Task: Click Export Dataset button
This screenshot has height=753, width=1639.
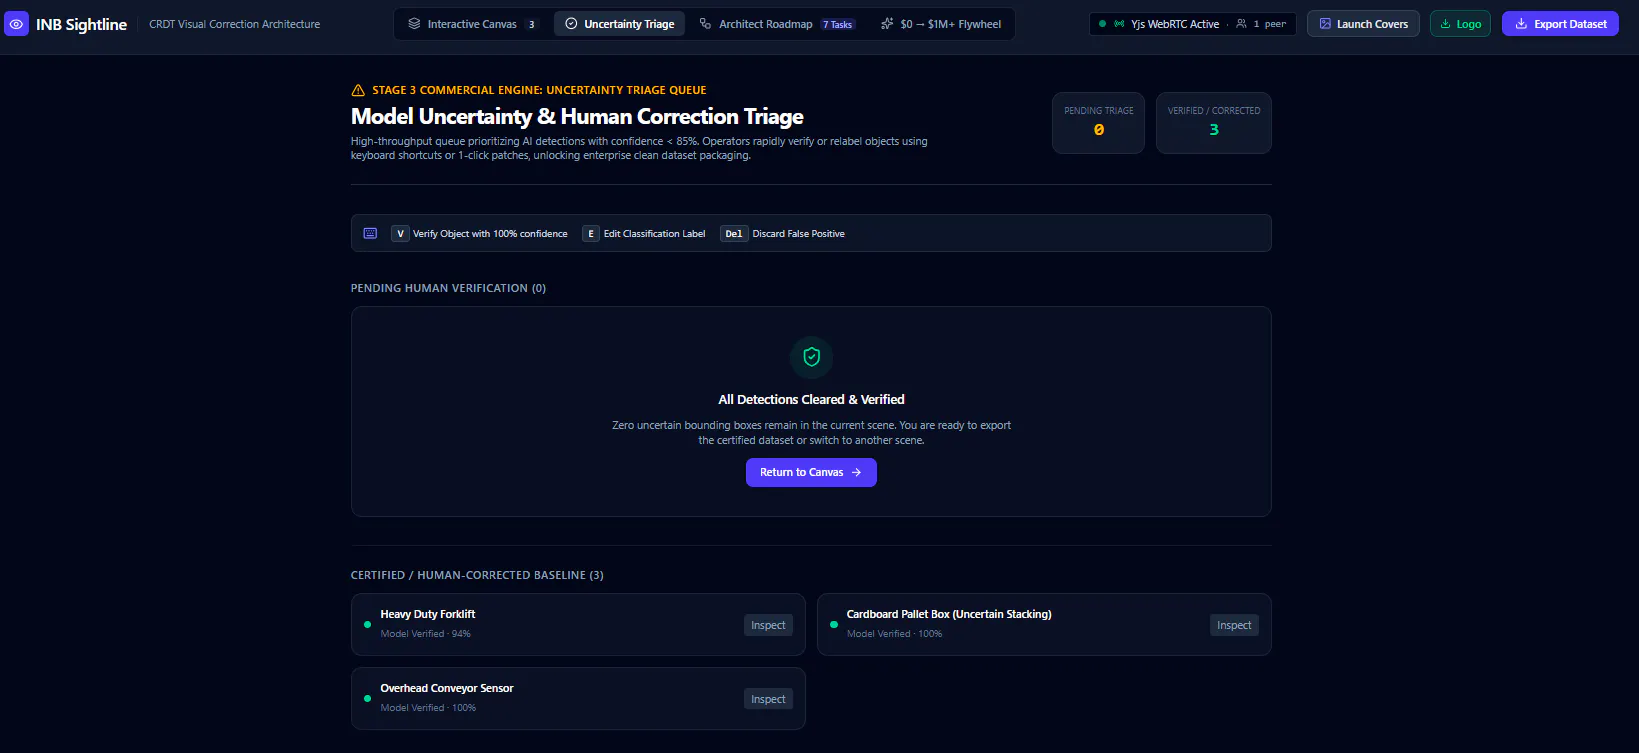Action: click(x=1560, y=24)
